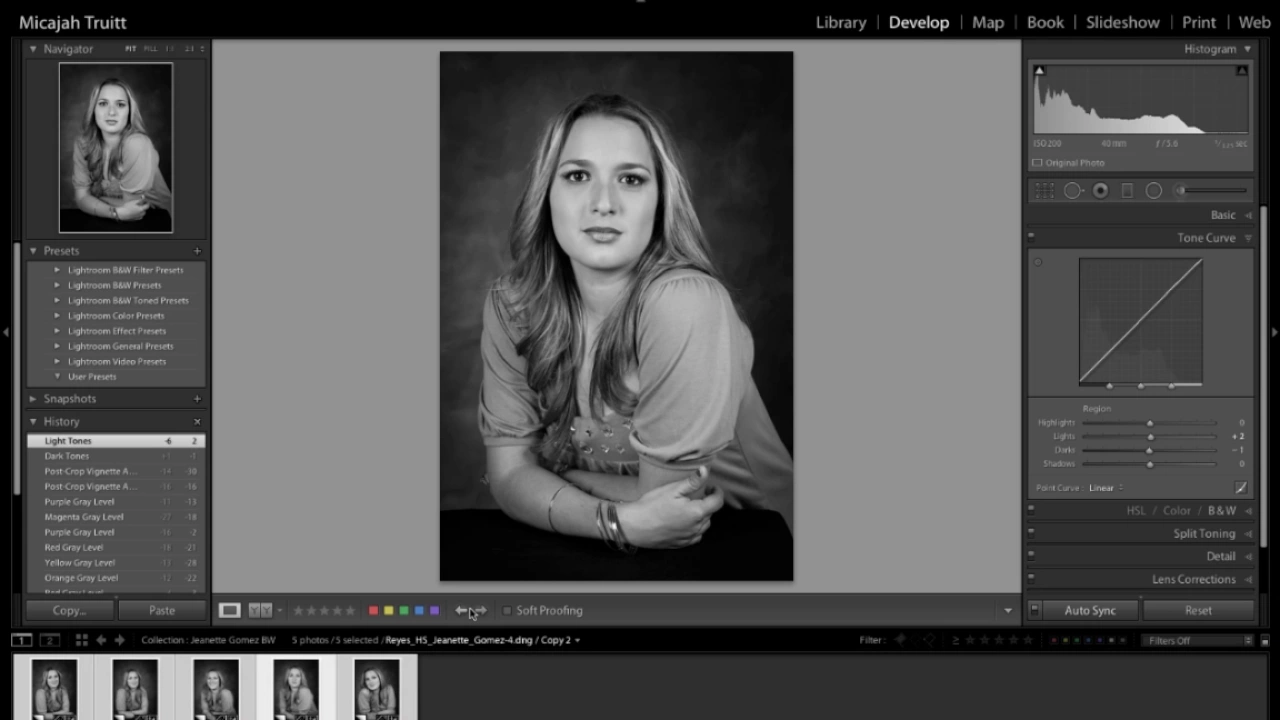Image resolution: width=1280 pixels, height=720 pixels.
Task: Open the Print module
Action: 1199,22
